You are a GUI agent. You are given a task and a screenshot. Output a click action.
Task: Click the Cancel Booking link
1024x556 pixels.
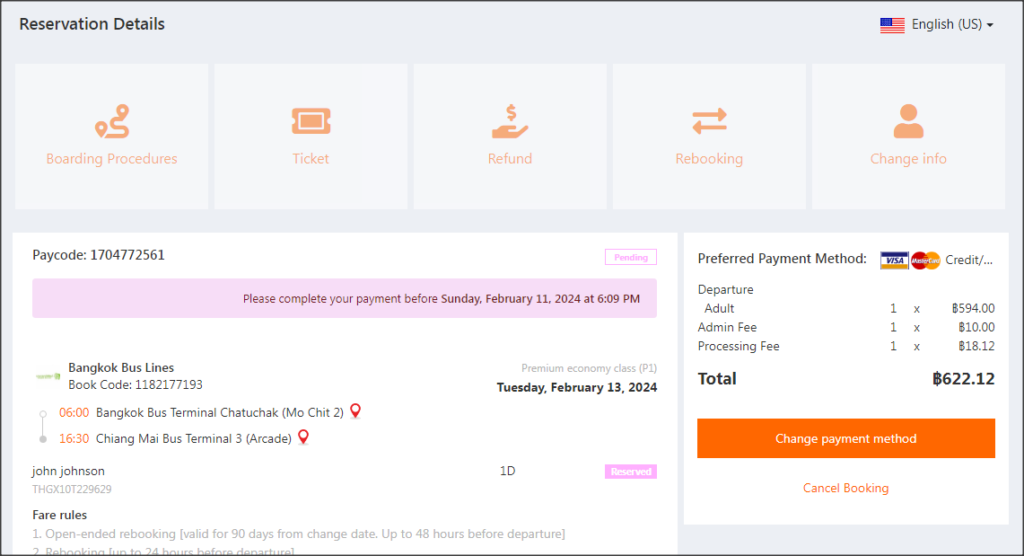click(845, 488)
